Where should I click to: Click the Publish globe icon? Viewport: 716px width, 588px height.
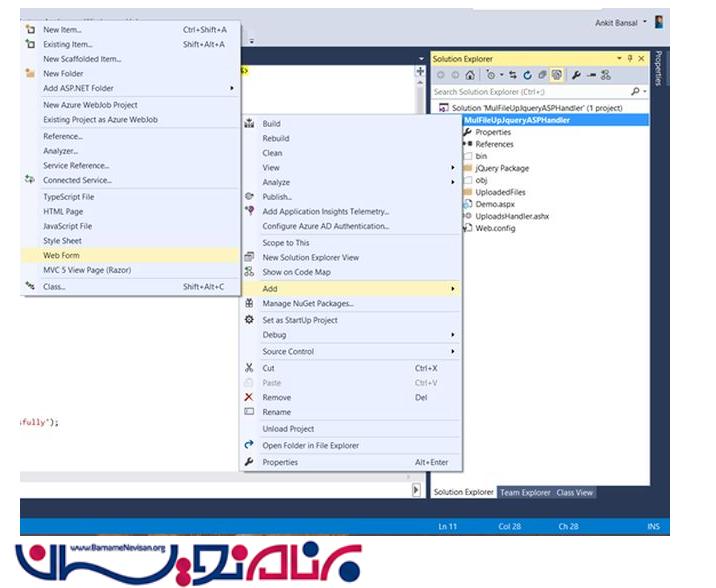pyautogui.click(x=249, y=196)
